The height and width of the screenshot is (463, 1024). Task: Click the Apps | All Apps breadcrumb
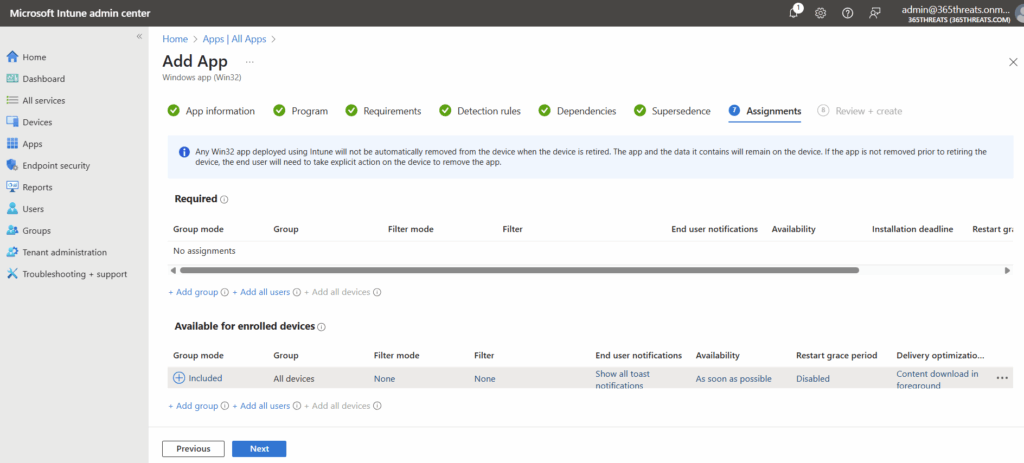(234, 39)
